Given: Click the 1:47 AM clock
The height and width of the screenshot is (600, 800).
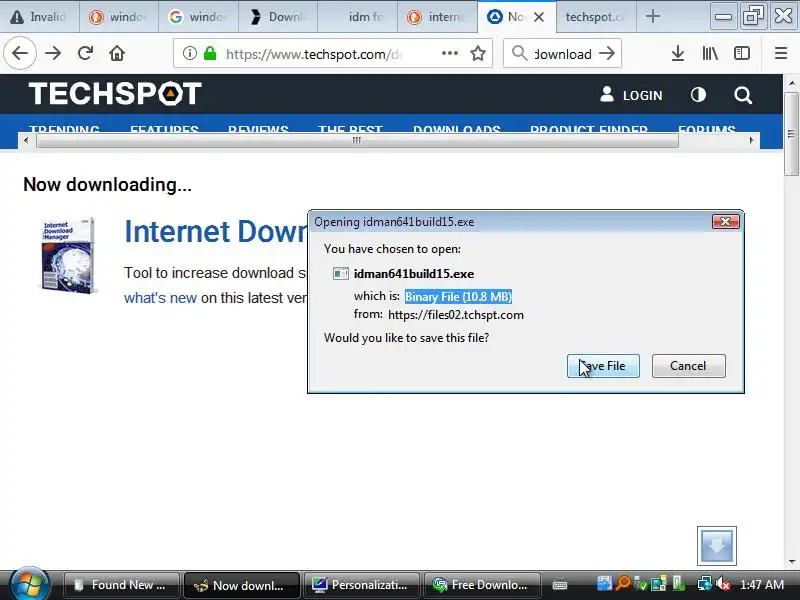Looking at the screenshot, I should click(762, 585).
